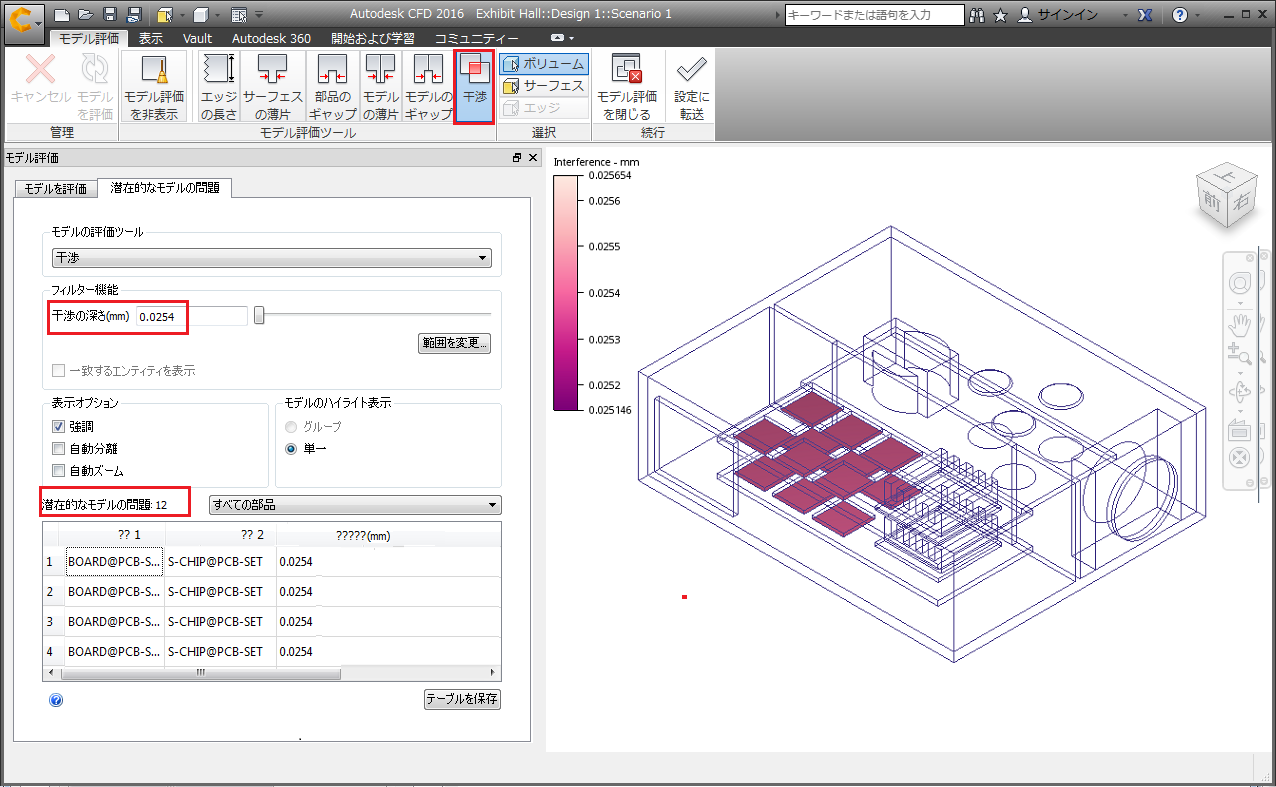The height and width of the screenshot is (787, 1276).
Task: Click the 範囲を変更... button
Action: point(454,343)
